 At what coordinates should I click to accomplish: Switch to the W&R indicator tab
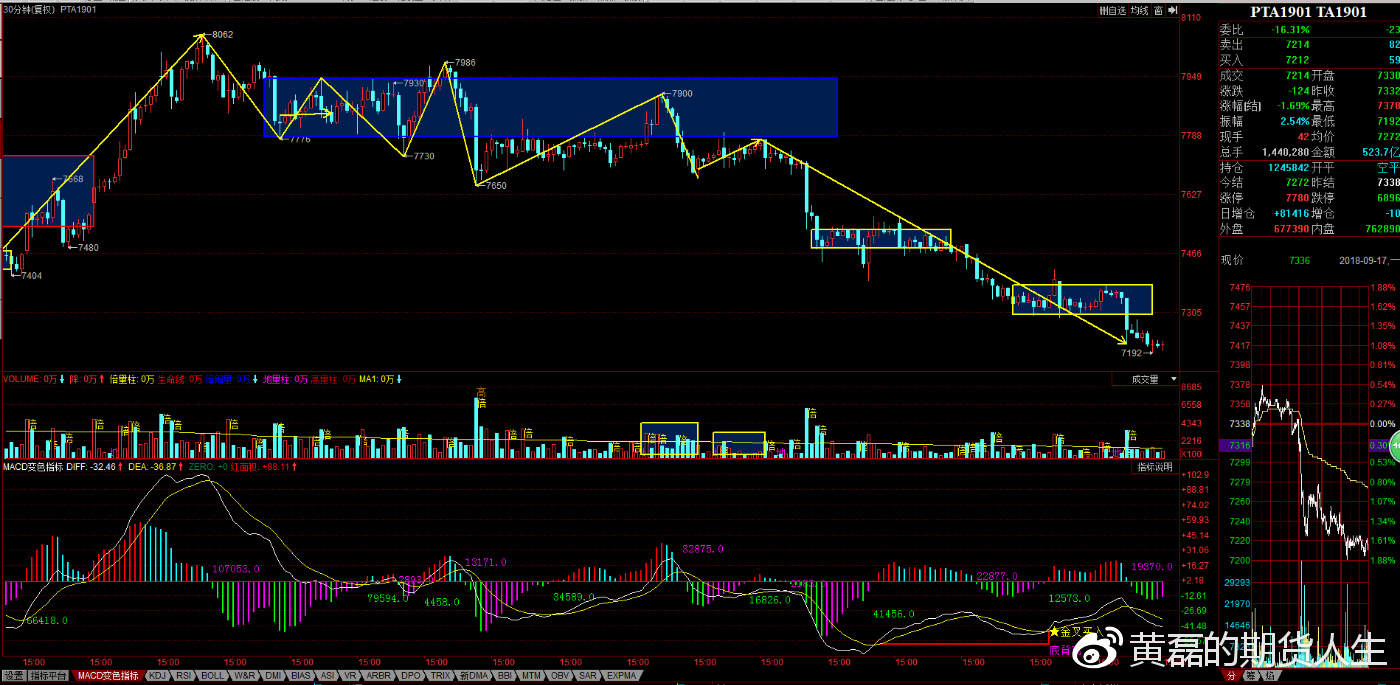pyautogui.click(x=244, y=677)
